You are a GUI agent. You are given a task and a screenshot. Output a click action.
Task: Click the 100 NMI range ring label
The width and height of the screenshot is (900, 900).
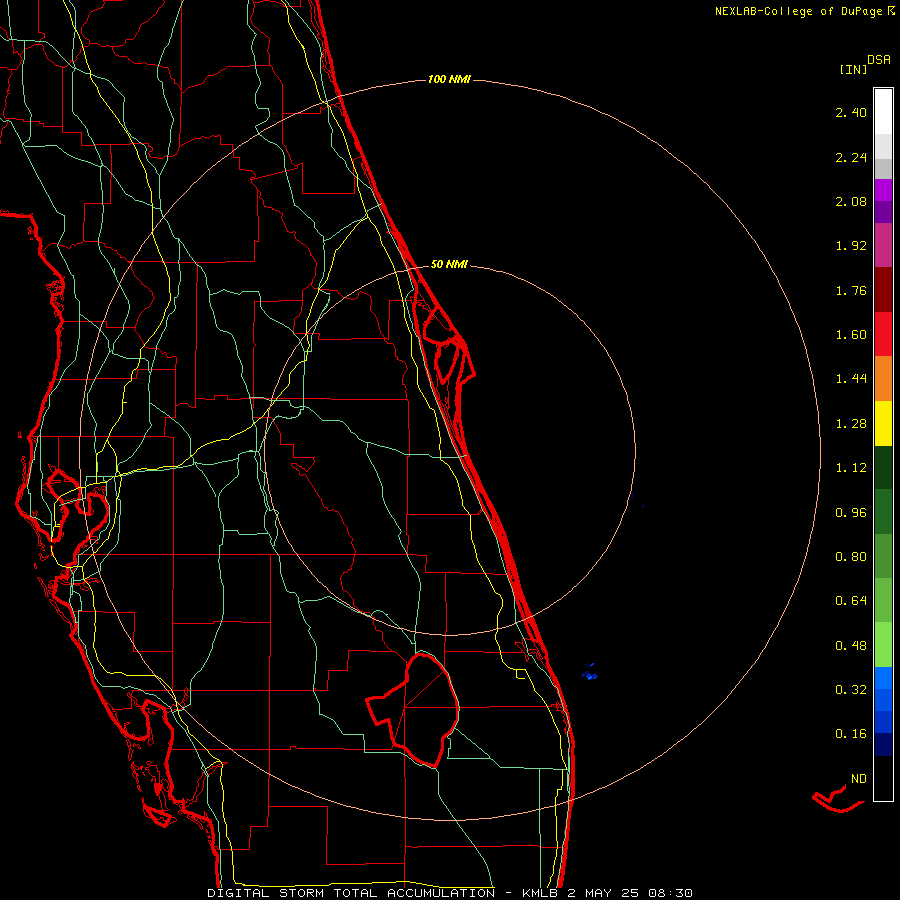[x=449, y=79]
